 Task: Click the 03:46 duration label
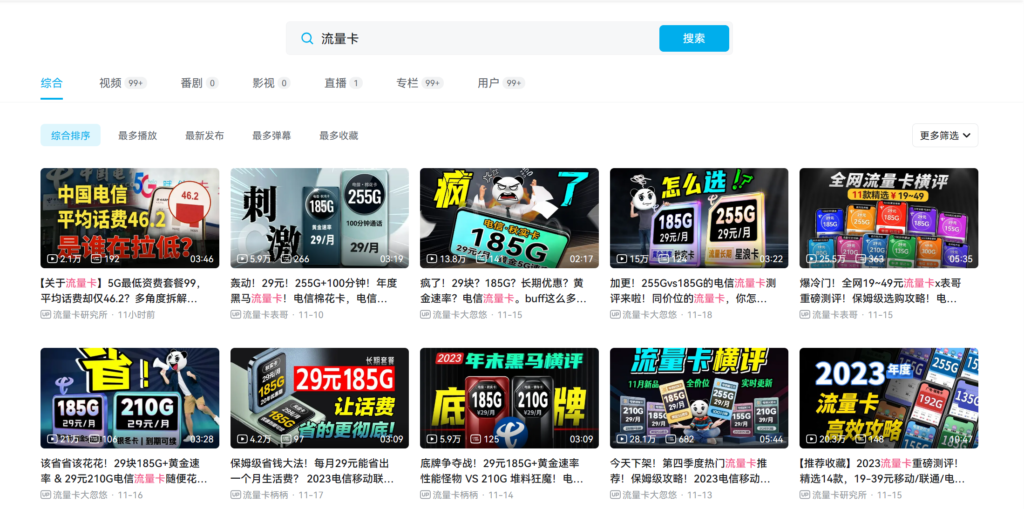pyautogui.click(x=201, y=259)
